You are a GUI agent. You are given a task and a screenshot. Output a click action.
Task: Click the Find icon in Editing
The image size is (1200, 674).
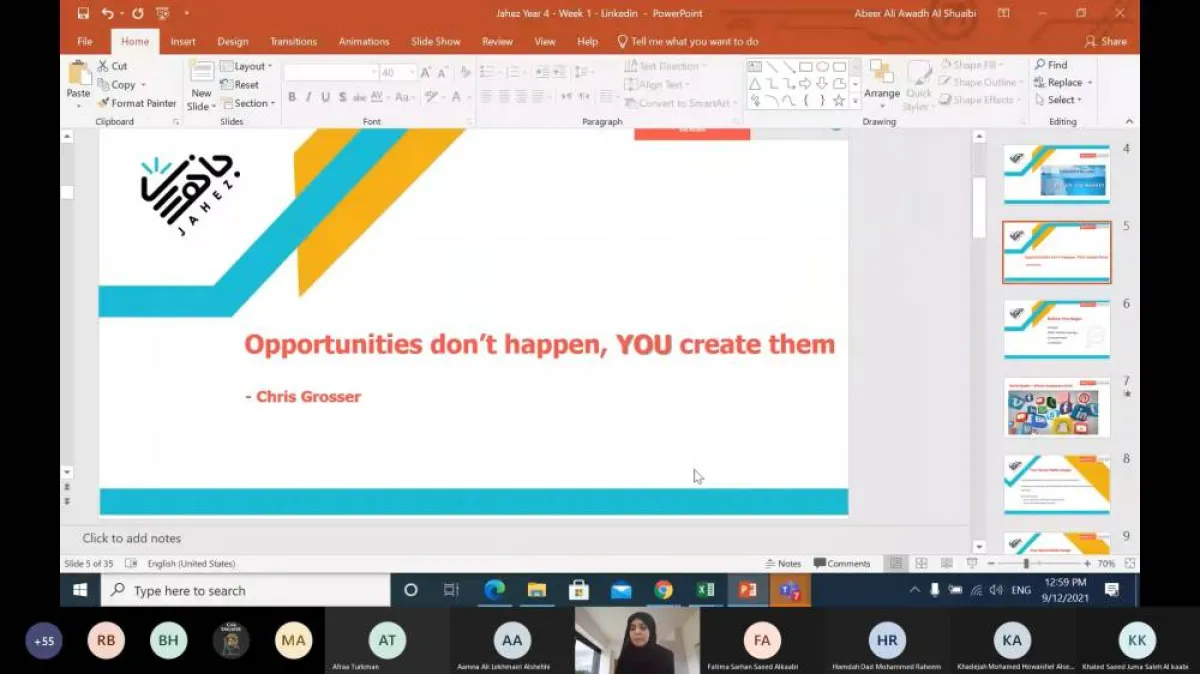[x=1051, y=65]
